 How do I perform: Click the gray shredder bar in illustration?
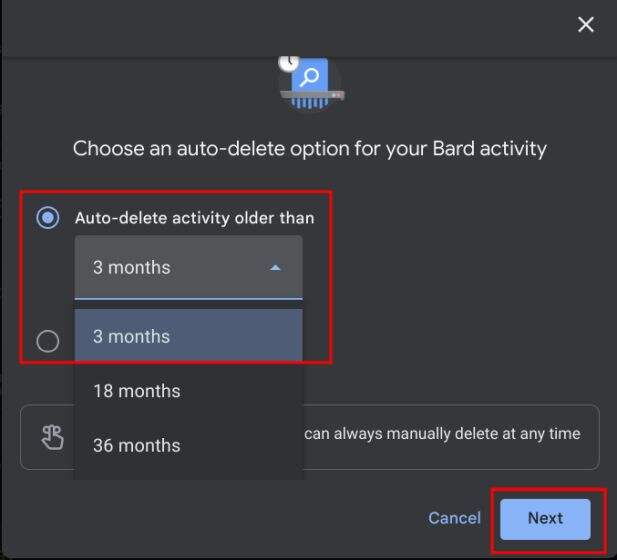point(311,95)
